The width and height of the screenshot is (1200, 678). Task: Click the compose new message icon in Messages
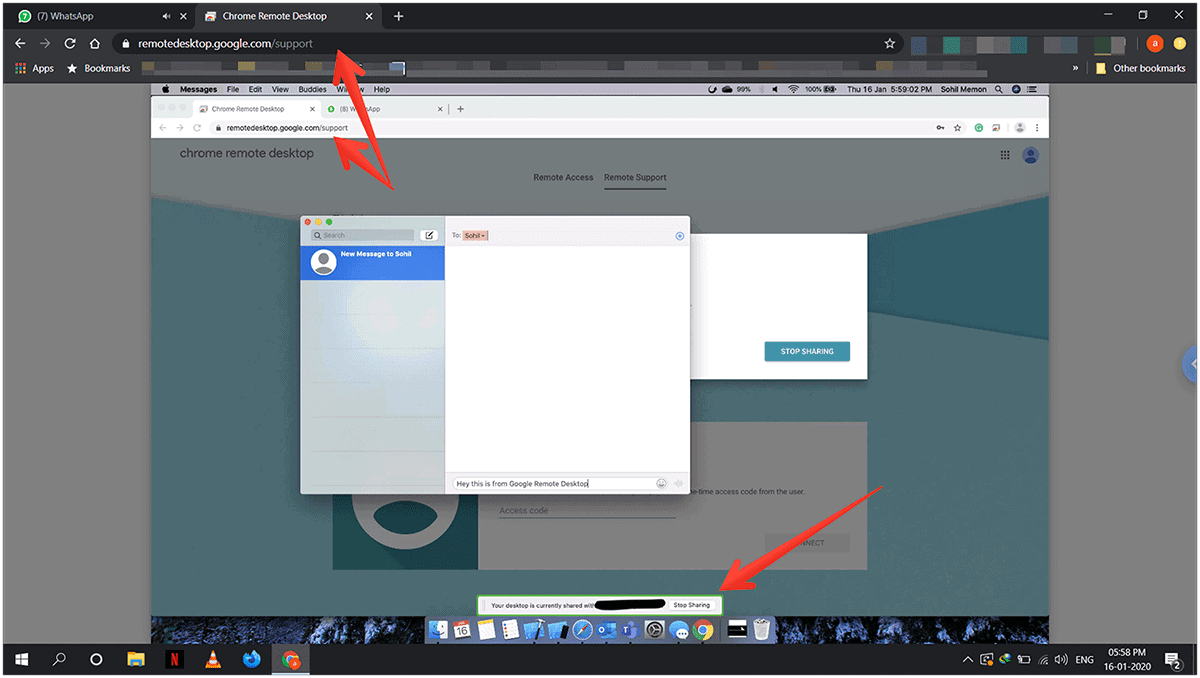coord(430,234)
